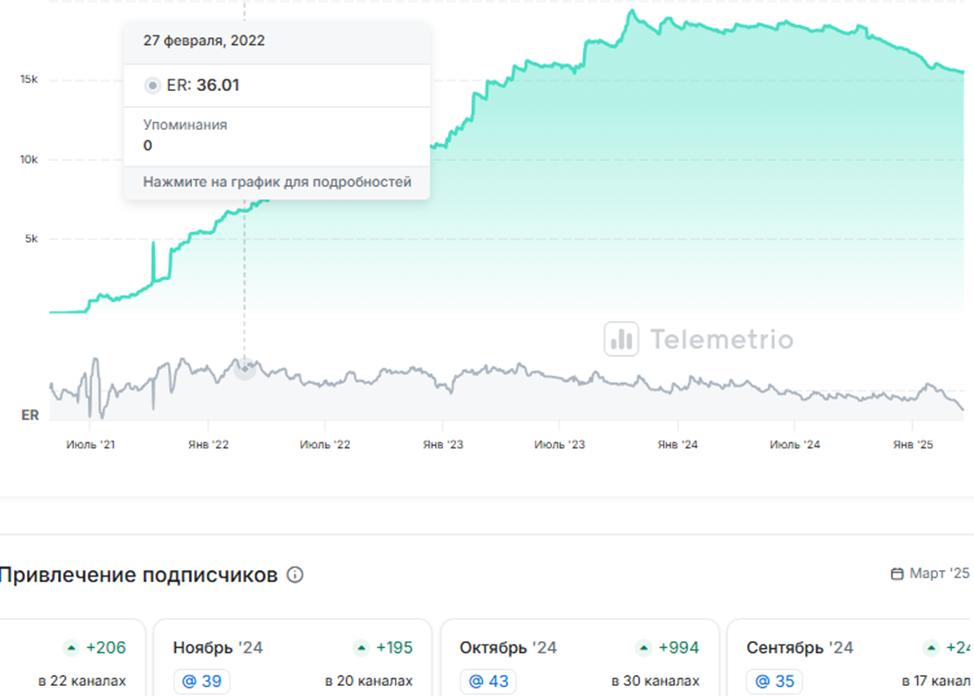Click the green up arrow beside +994
Screen dimensions: 974x696
click(x=644, y=648)
